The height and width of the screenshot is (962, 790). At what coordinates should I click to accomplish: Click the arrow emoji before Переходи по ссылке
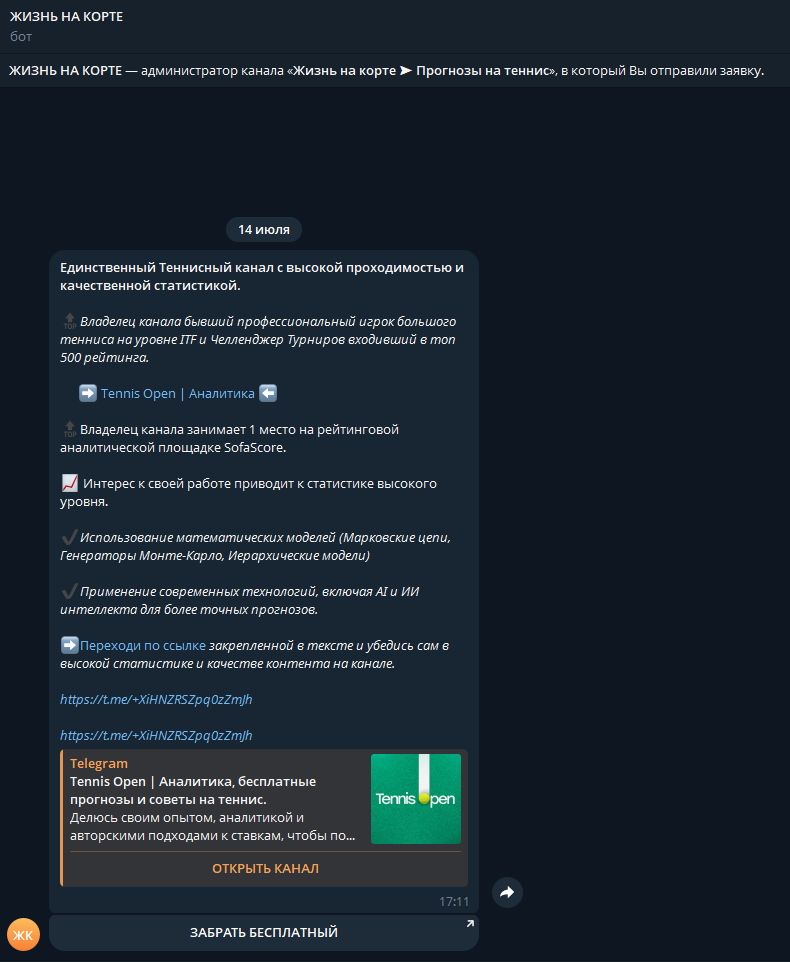pos(69,645)
